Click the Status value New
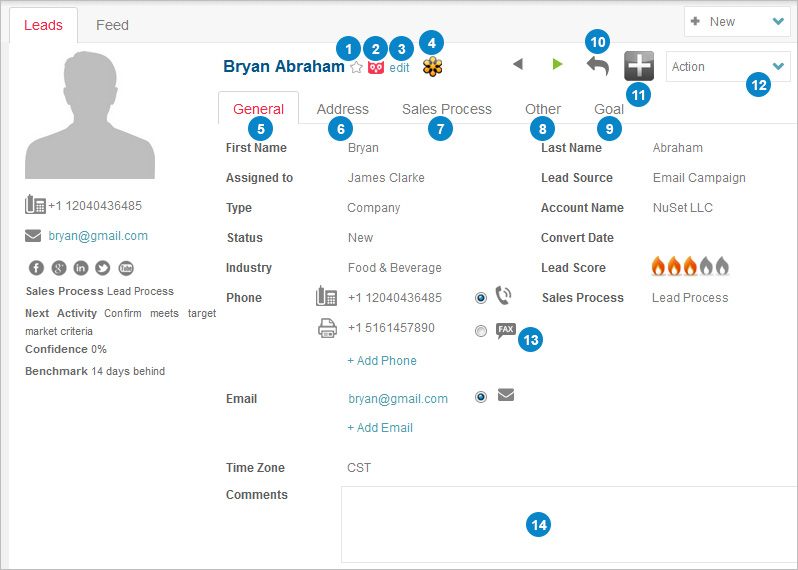This screenshot has height=570, width=798. pos(360,238)
